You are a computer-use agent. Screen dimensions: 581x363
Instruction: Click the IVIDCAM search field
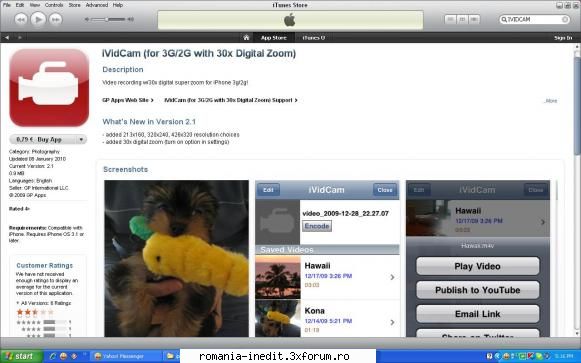[x=534, y=19]
